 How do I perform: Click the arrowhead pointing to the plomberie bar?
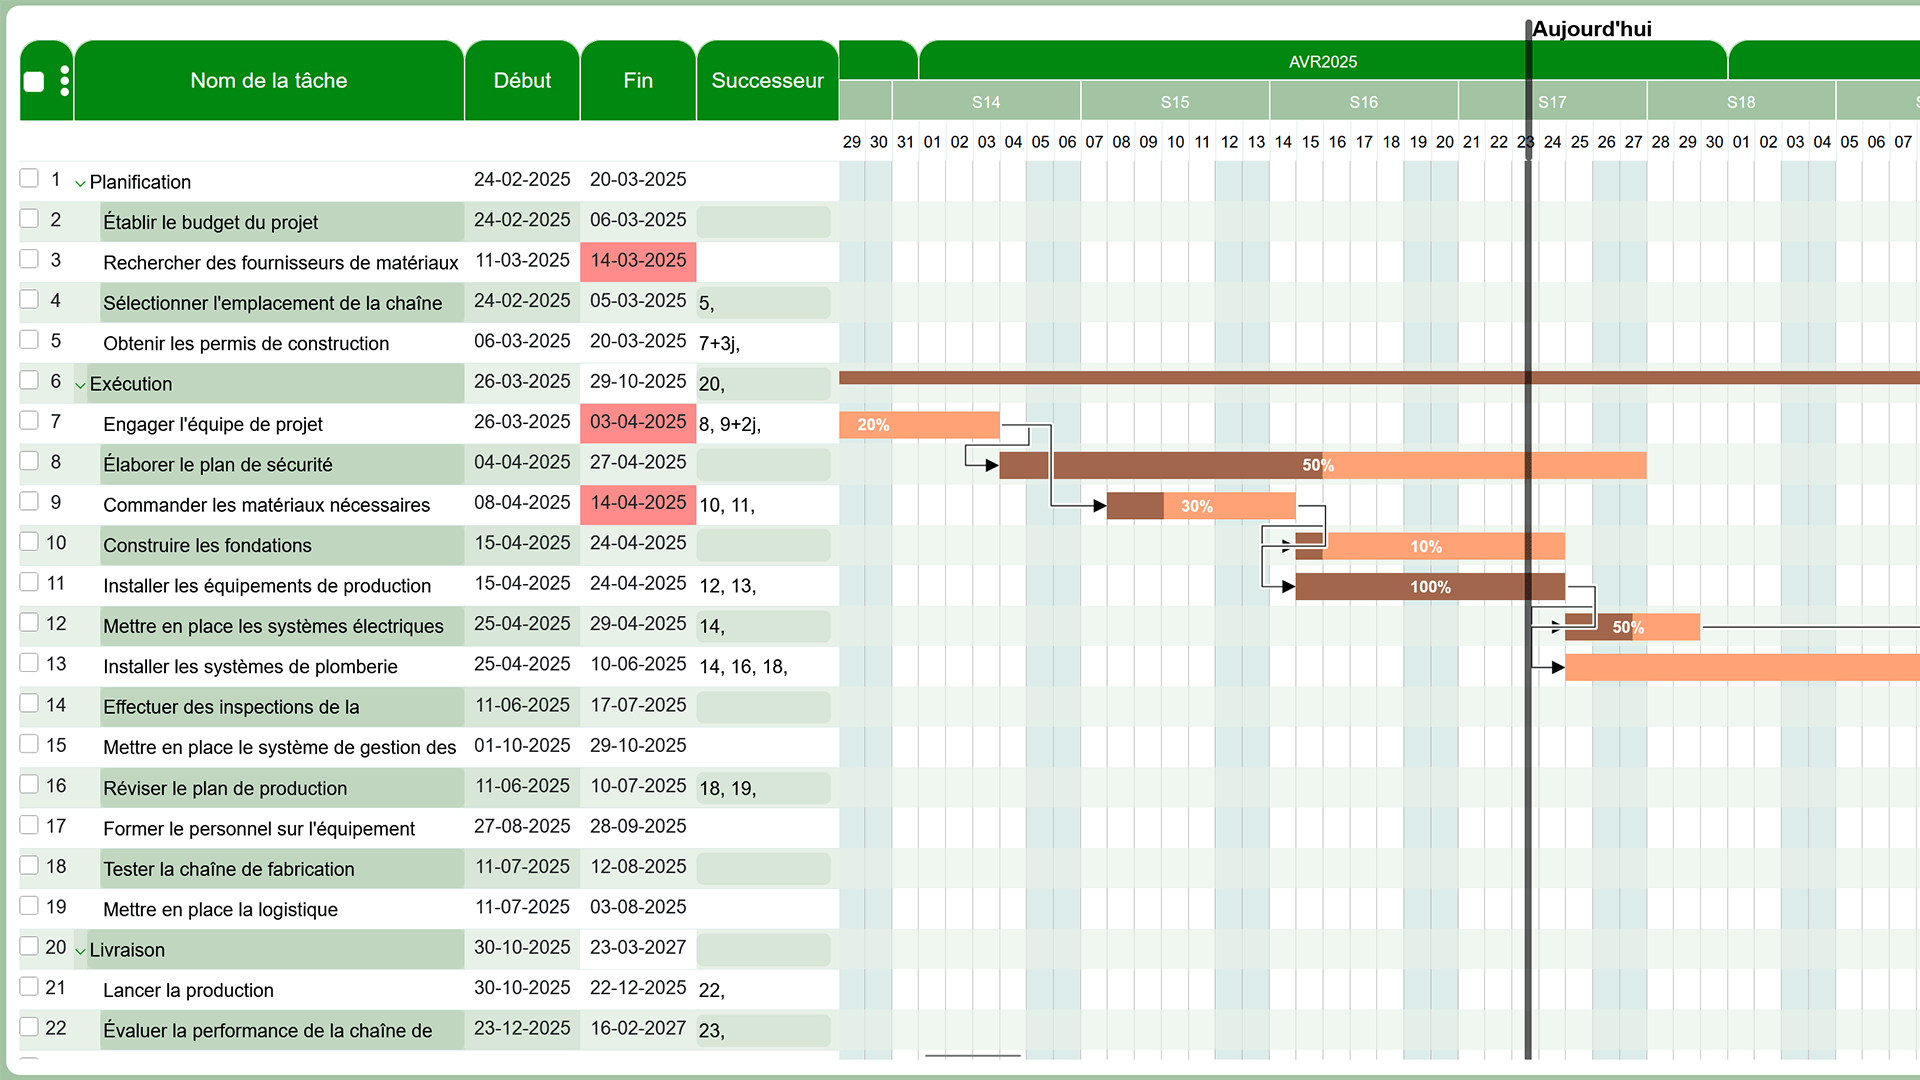(x=1557, y=667)
